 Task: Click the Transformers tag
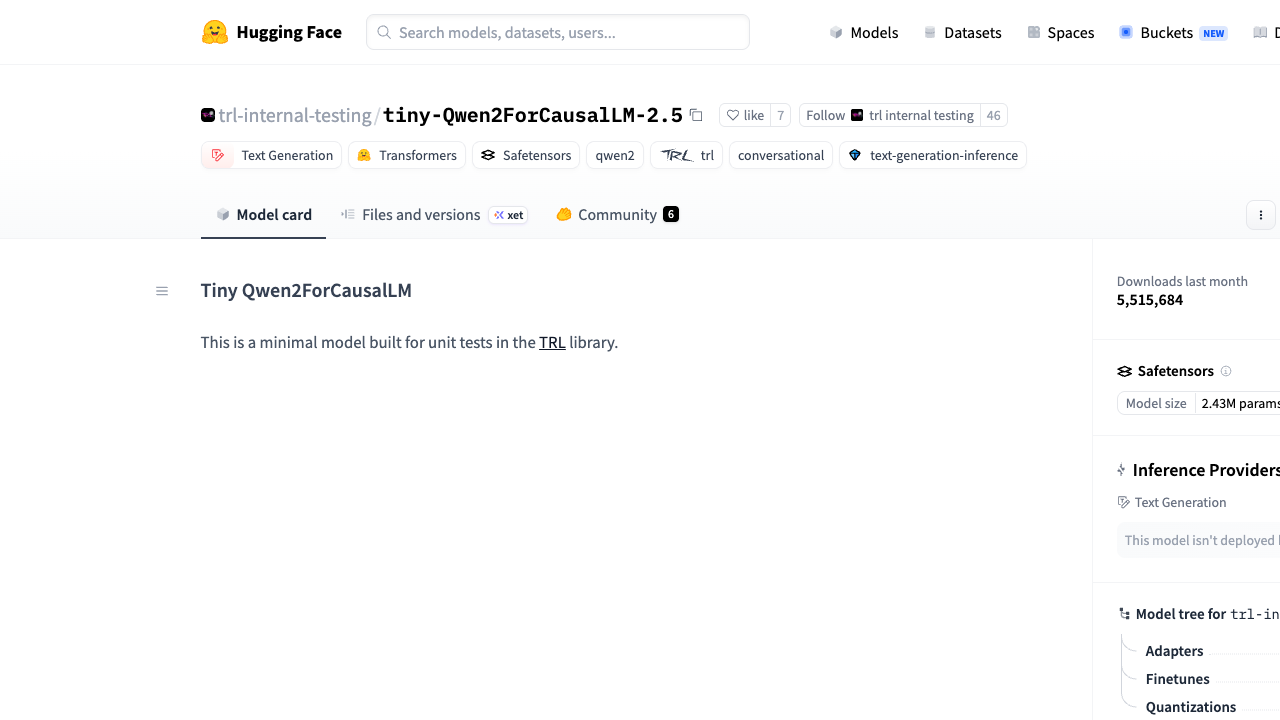coord(407,155)
